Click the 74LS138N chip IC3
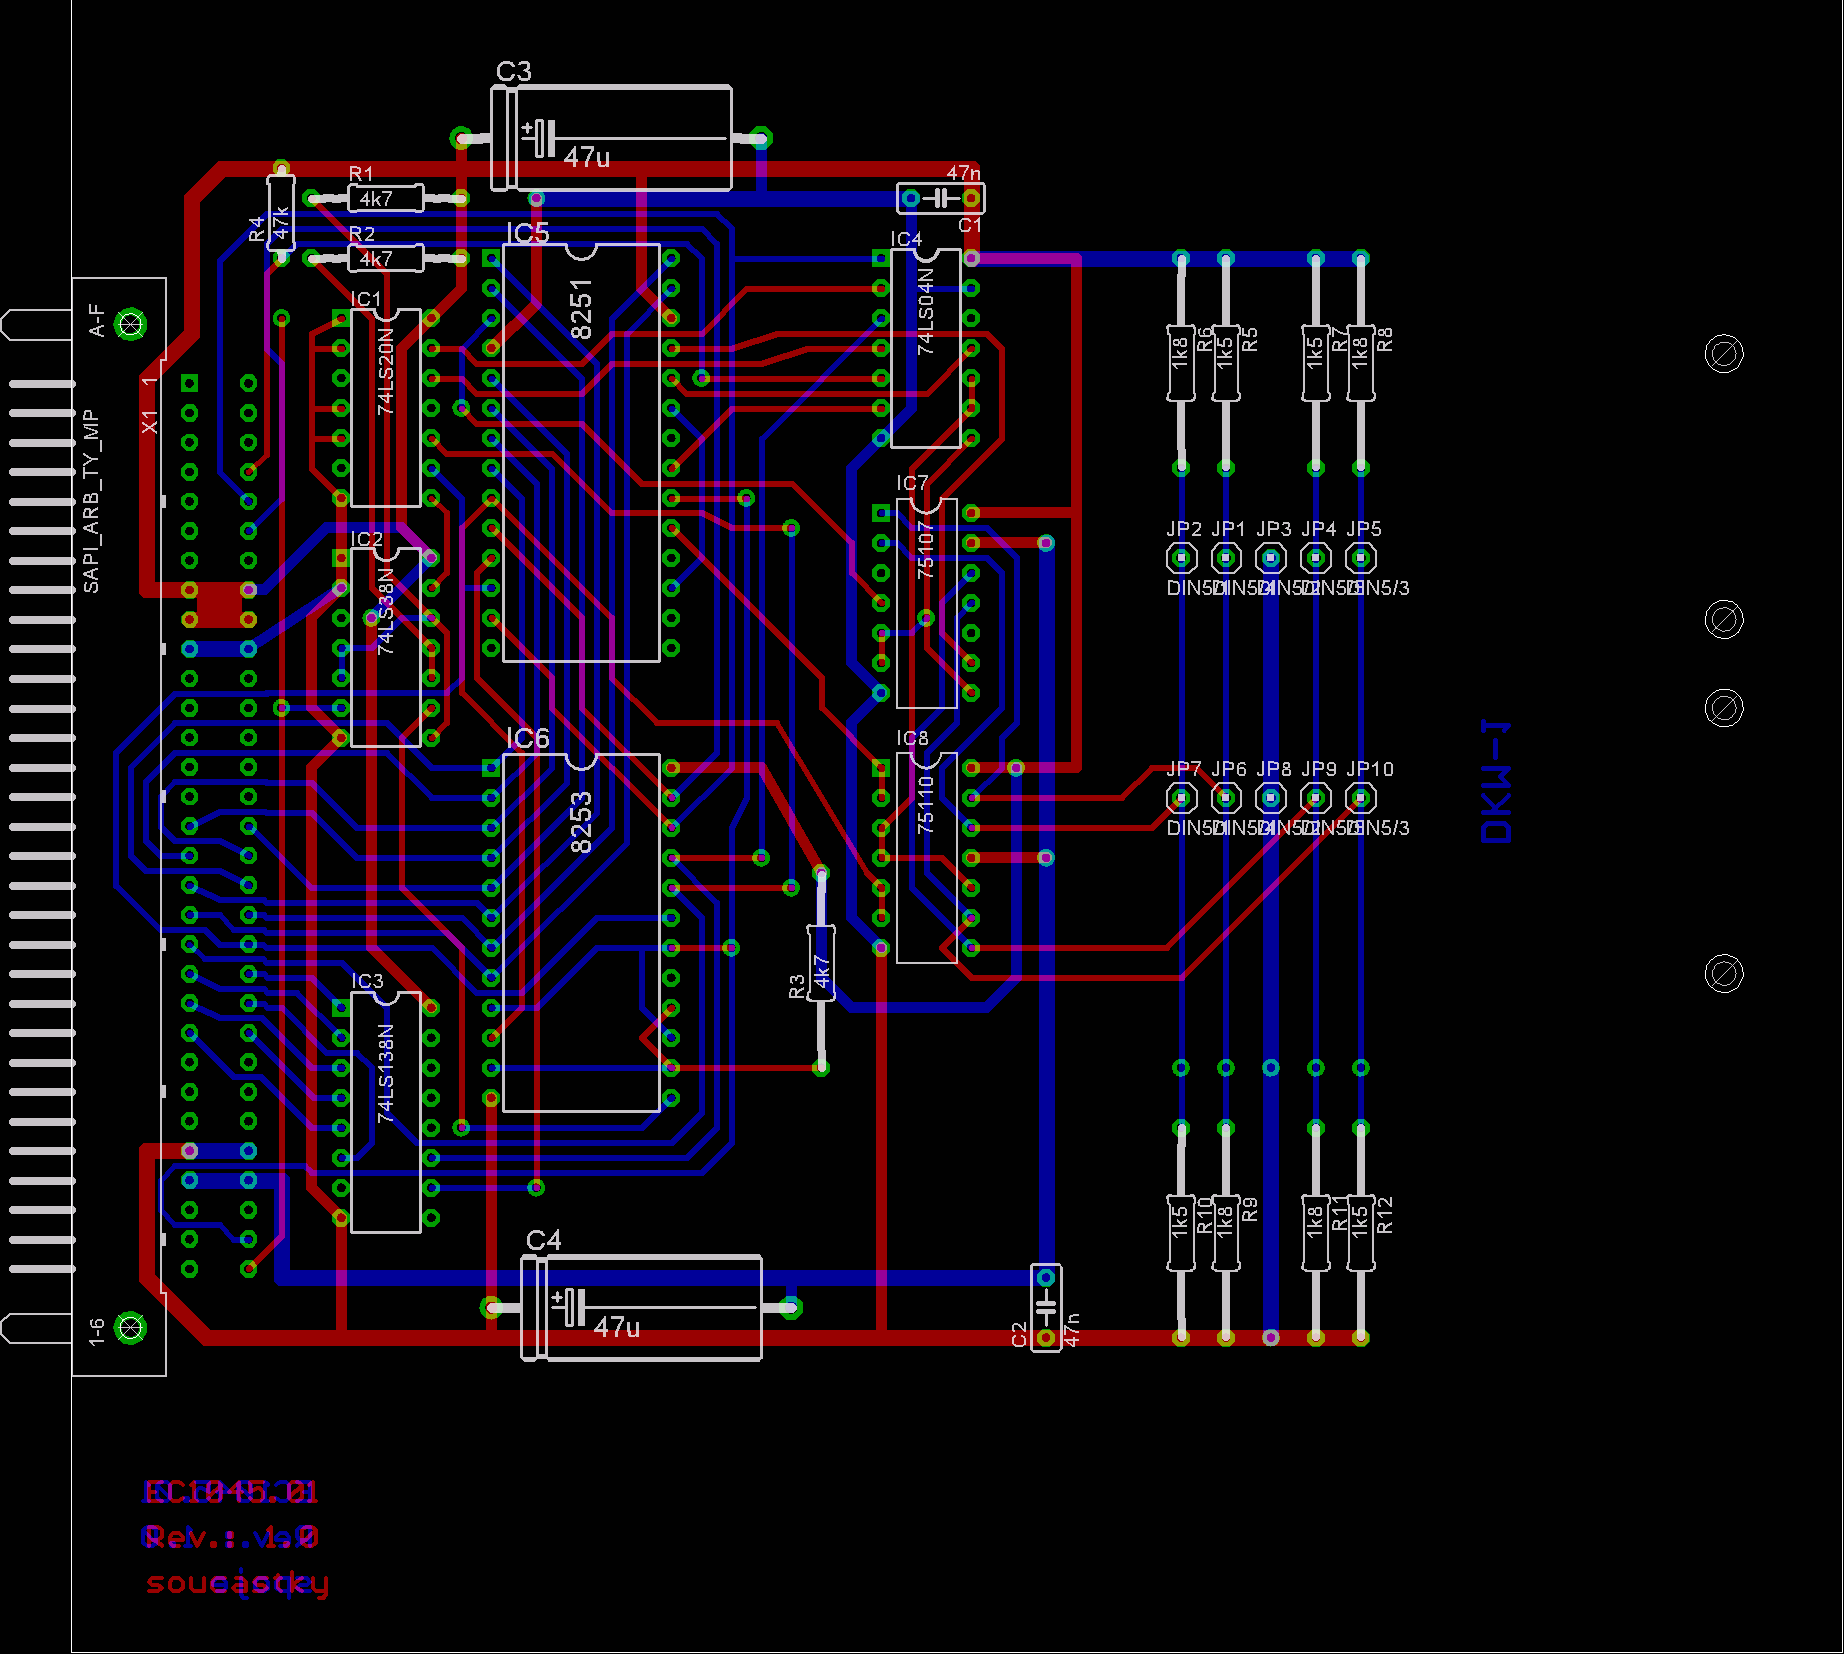The width and height of the screenshot is (1844, 1654). click(x=385, y=1112)
